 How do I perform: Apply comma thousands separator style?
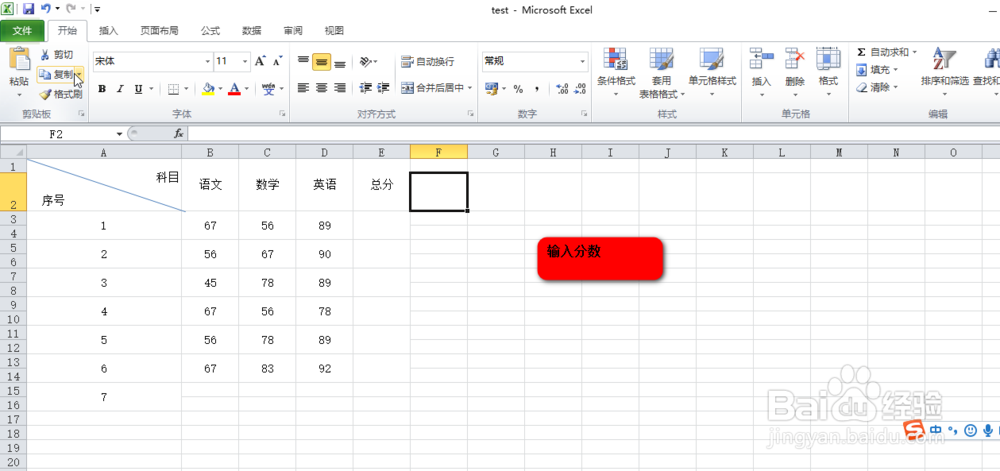[x=536, y=89]
